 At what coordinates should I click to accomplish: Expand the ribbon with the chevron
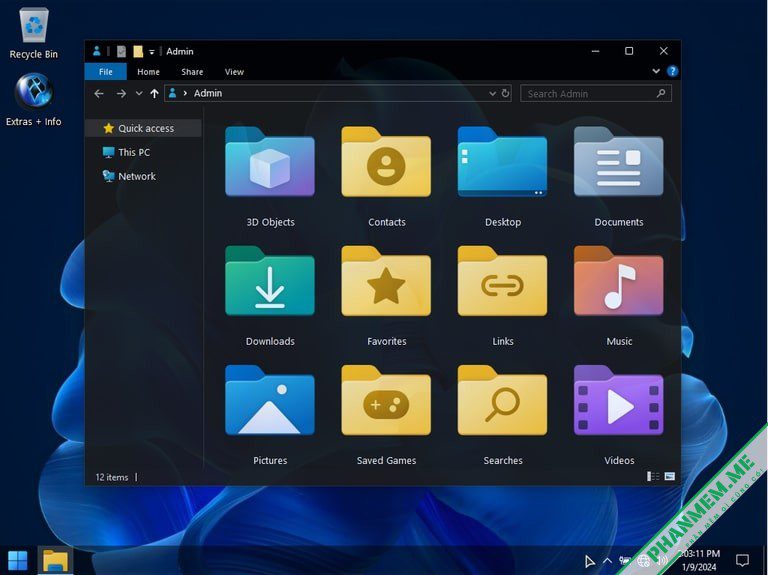656,72
